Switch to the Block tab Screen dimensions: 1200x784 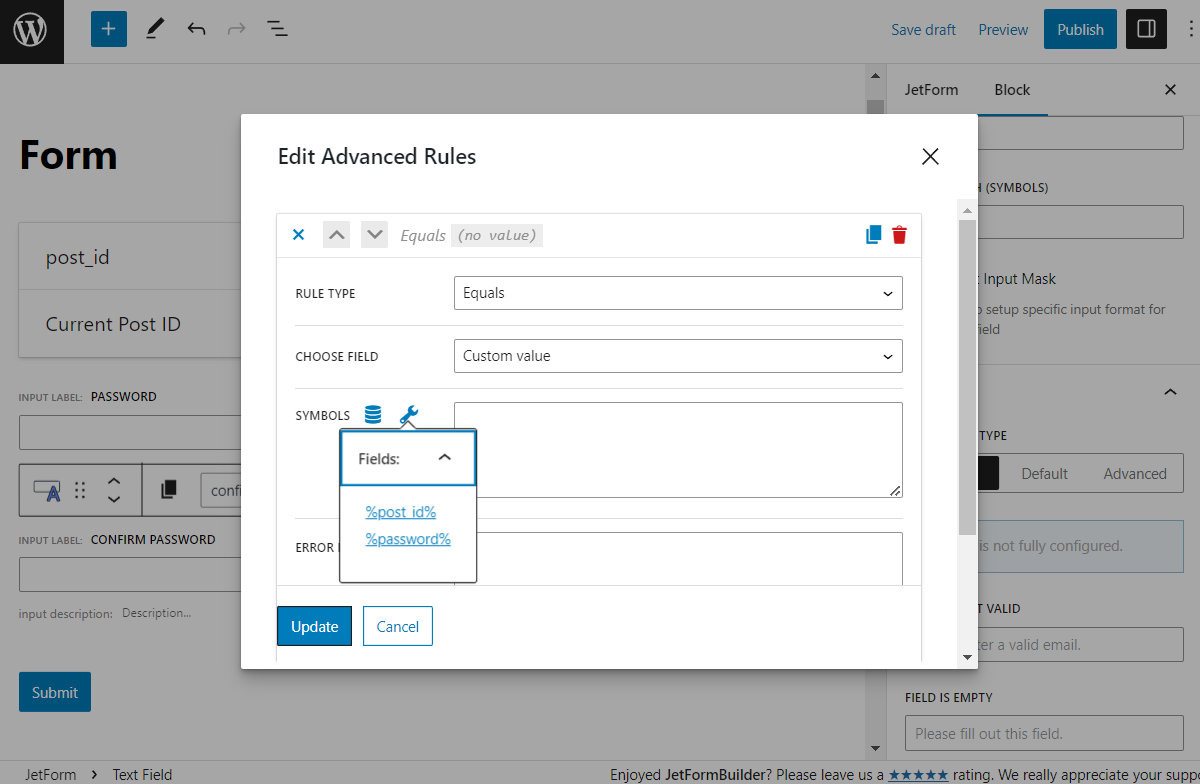[x=1011, y=90]
